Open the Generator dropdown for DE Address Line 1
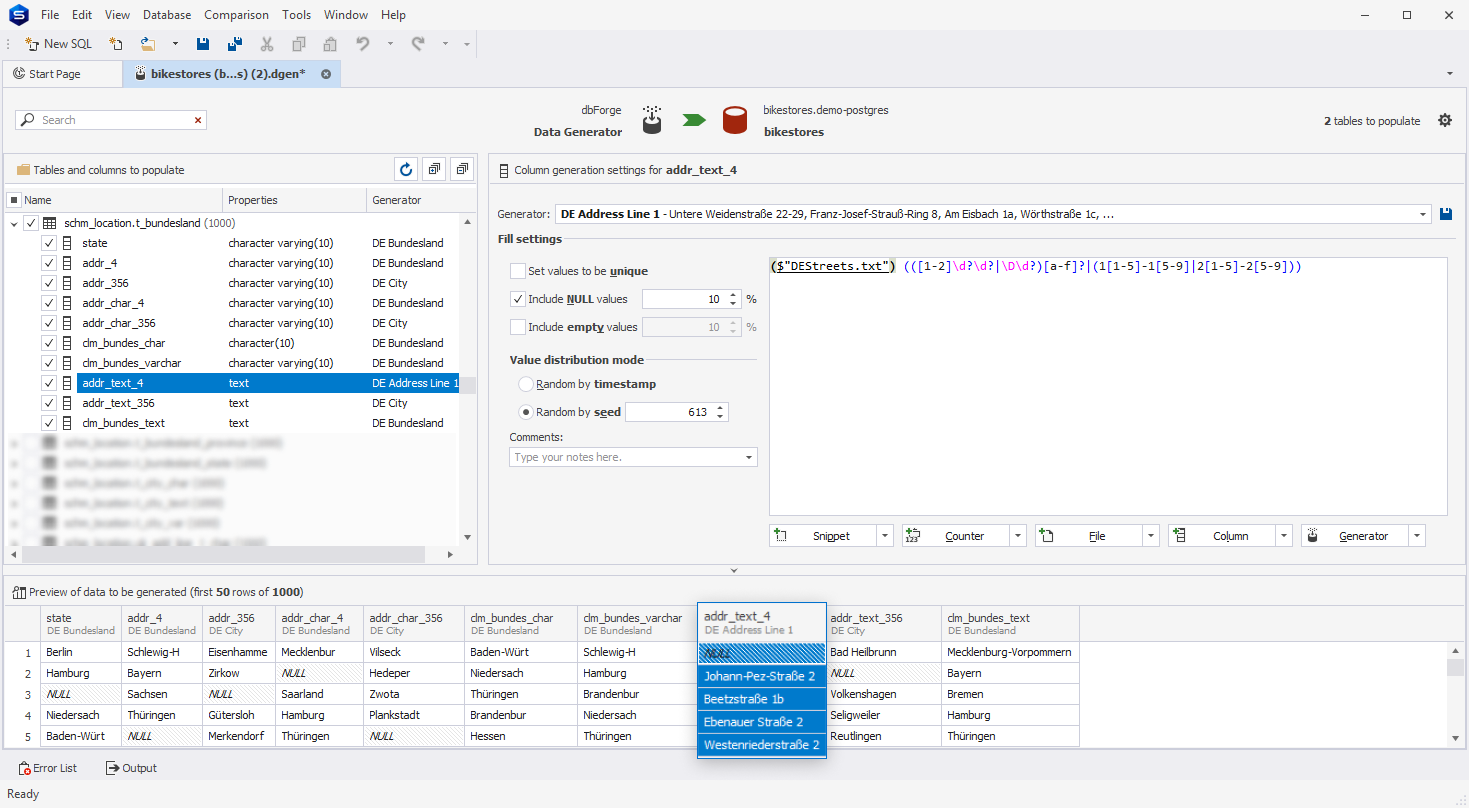The width and height of the screenshot is (1469, 808). [x=1423, y=214]
